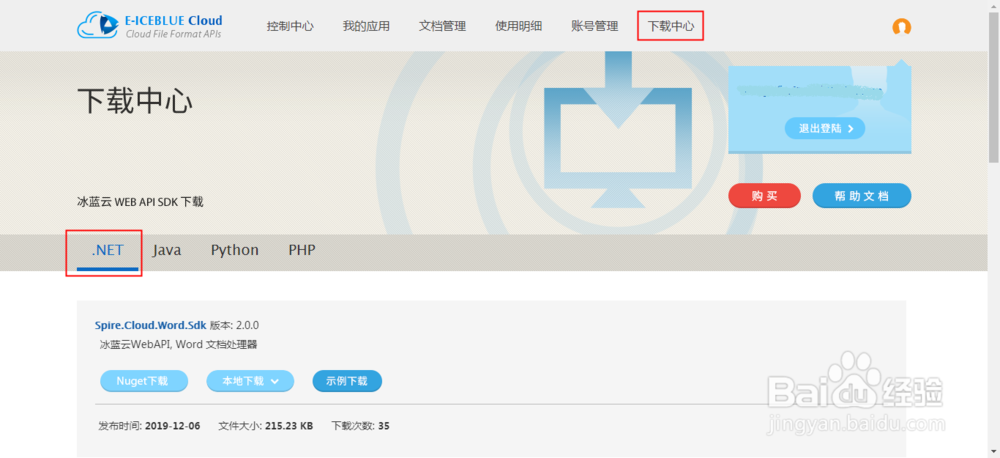Click the red 购买 button
The height and width of the screenshot is (458, 1000).
pos(764,196)
